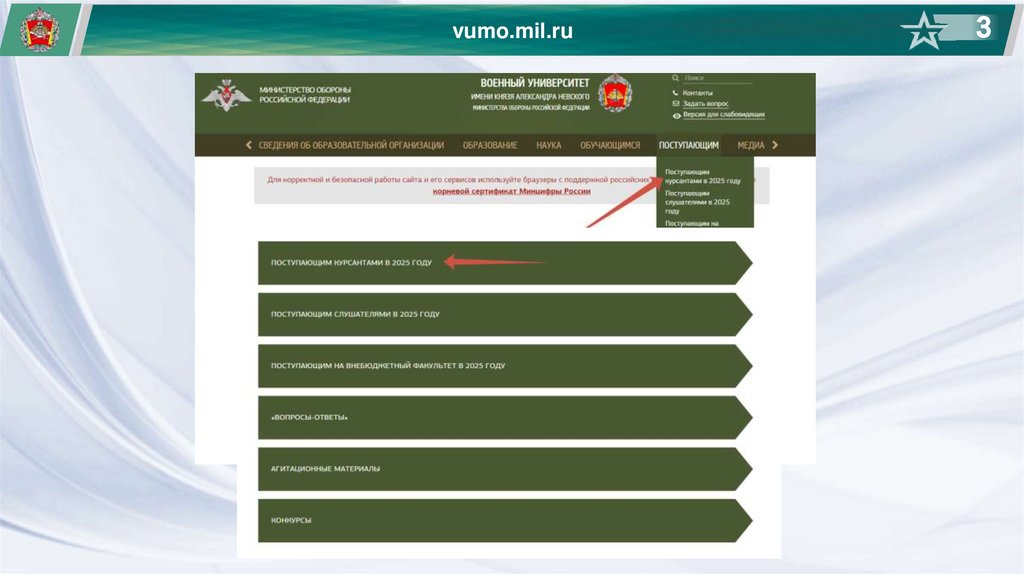This screenshot has height=574, width=1024.
Task: Open the Наука menu item
Action: 549,145
